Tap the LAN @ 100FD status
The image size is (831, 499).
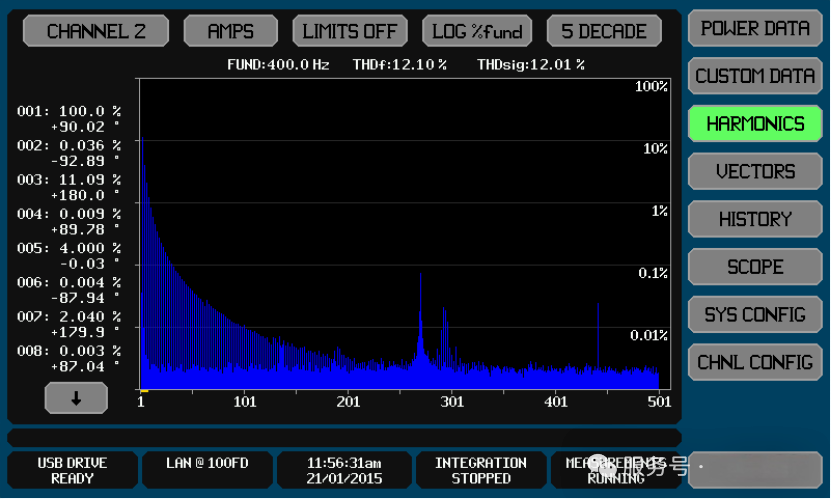tap(208, 470)
